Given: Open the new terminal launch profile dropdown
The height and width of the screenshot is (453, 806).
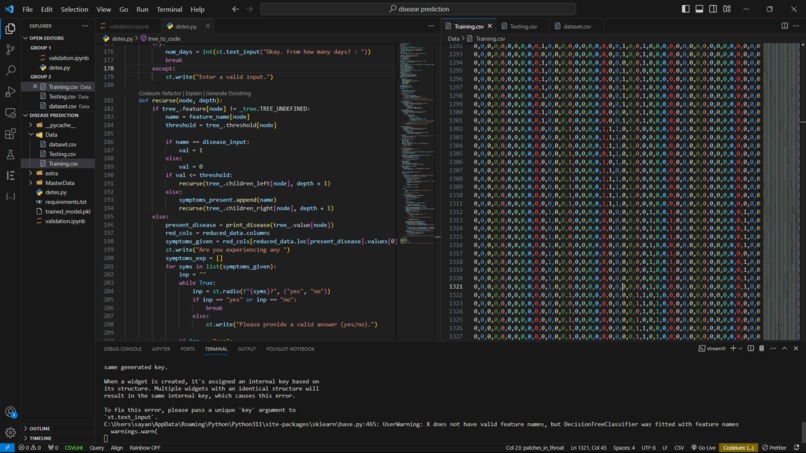Looking at the screenshot, I should point(740,349).
